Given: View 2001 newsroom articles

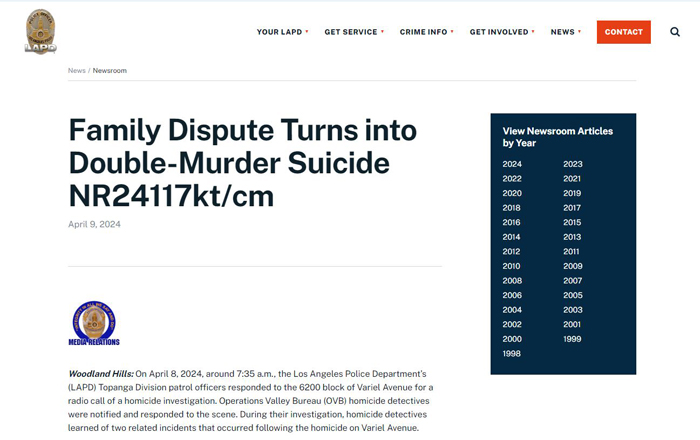Looking at the screenshot, I should click(x=572, y=324).
